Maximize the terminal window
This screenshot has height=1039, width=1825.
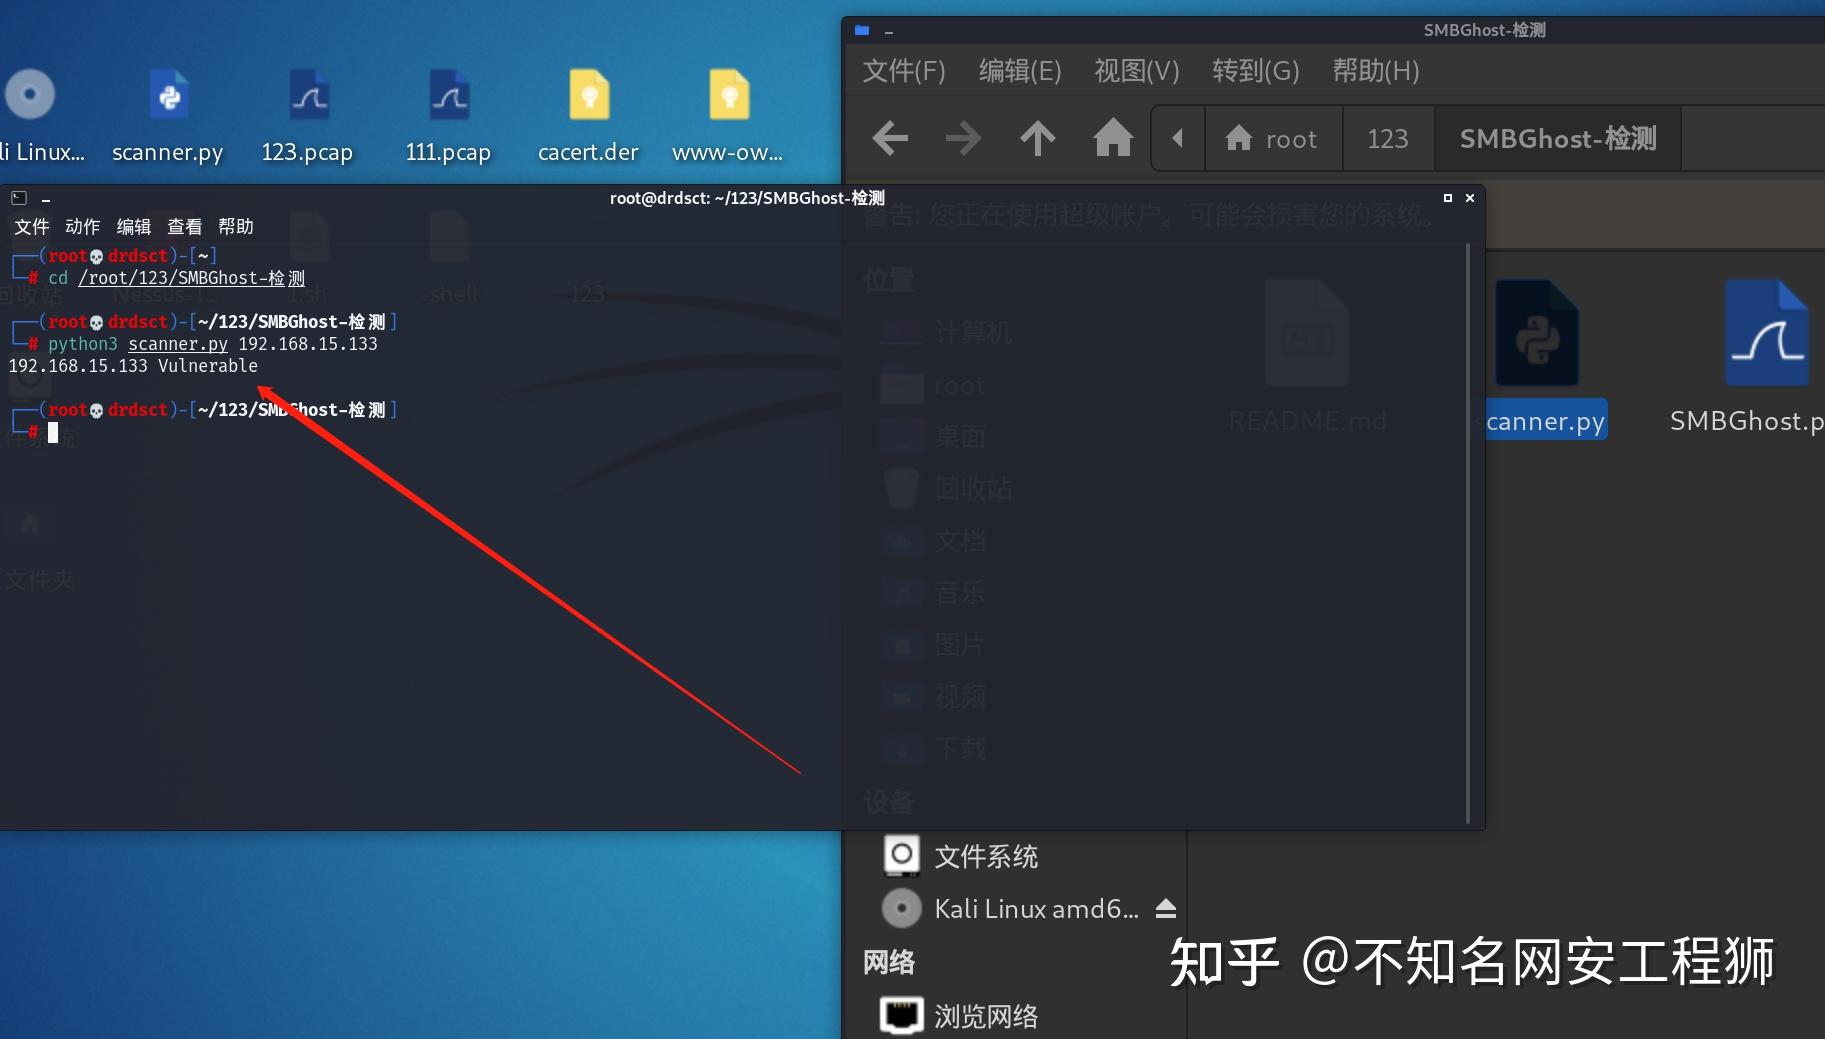tap(1447, 198)
